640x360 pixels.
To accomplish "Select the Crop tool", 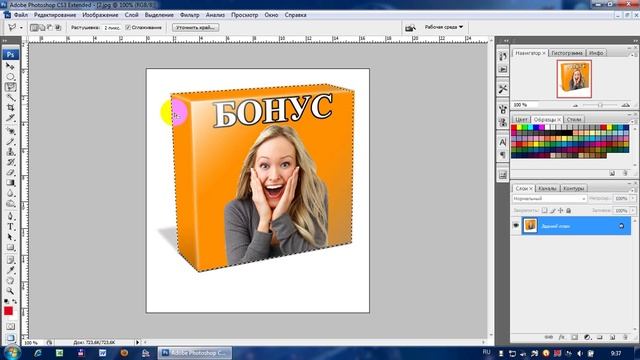I will click(10, 107).
